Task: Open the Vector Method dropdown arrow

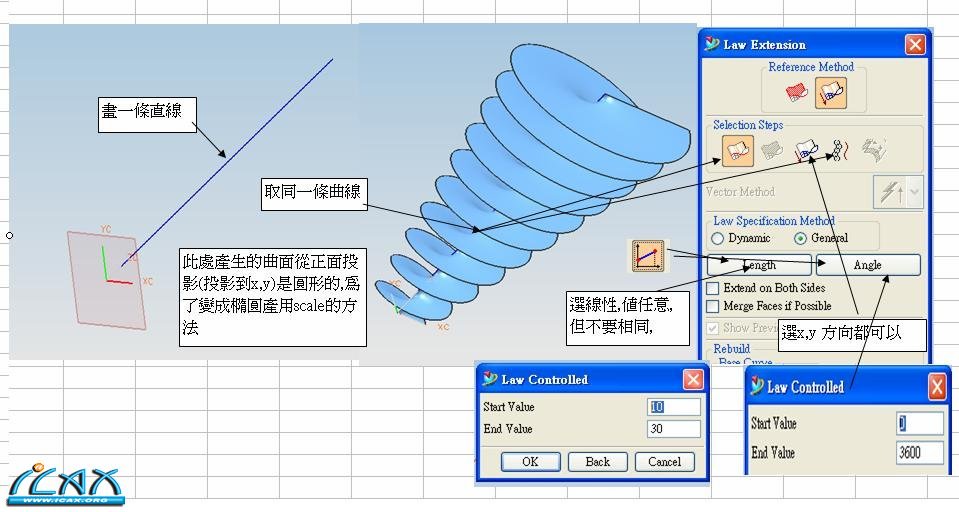Action: click(x=914, y=192)
